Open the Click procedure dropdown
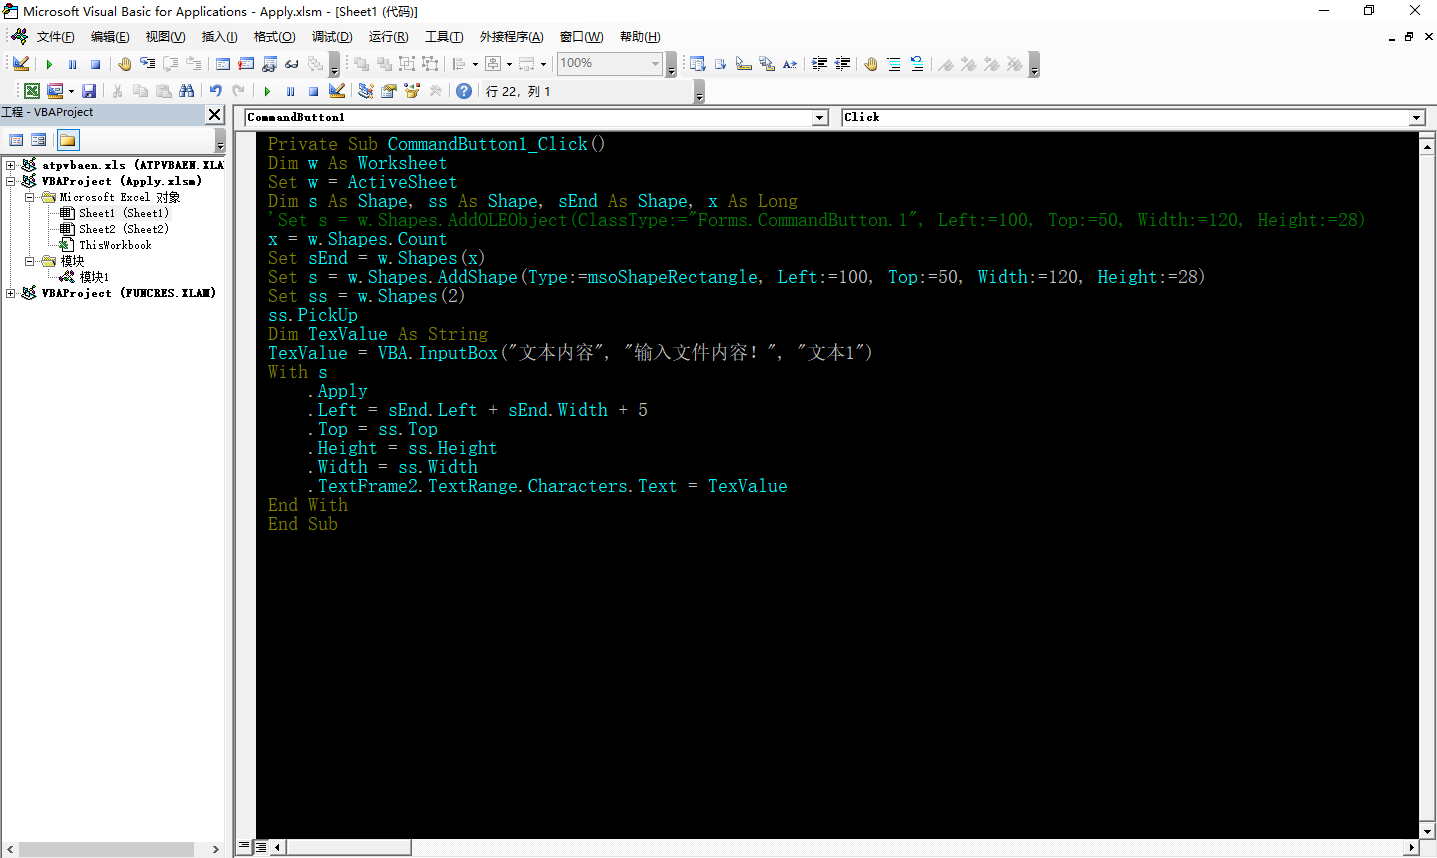 point(1417,118)
